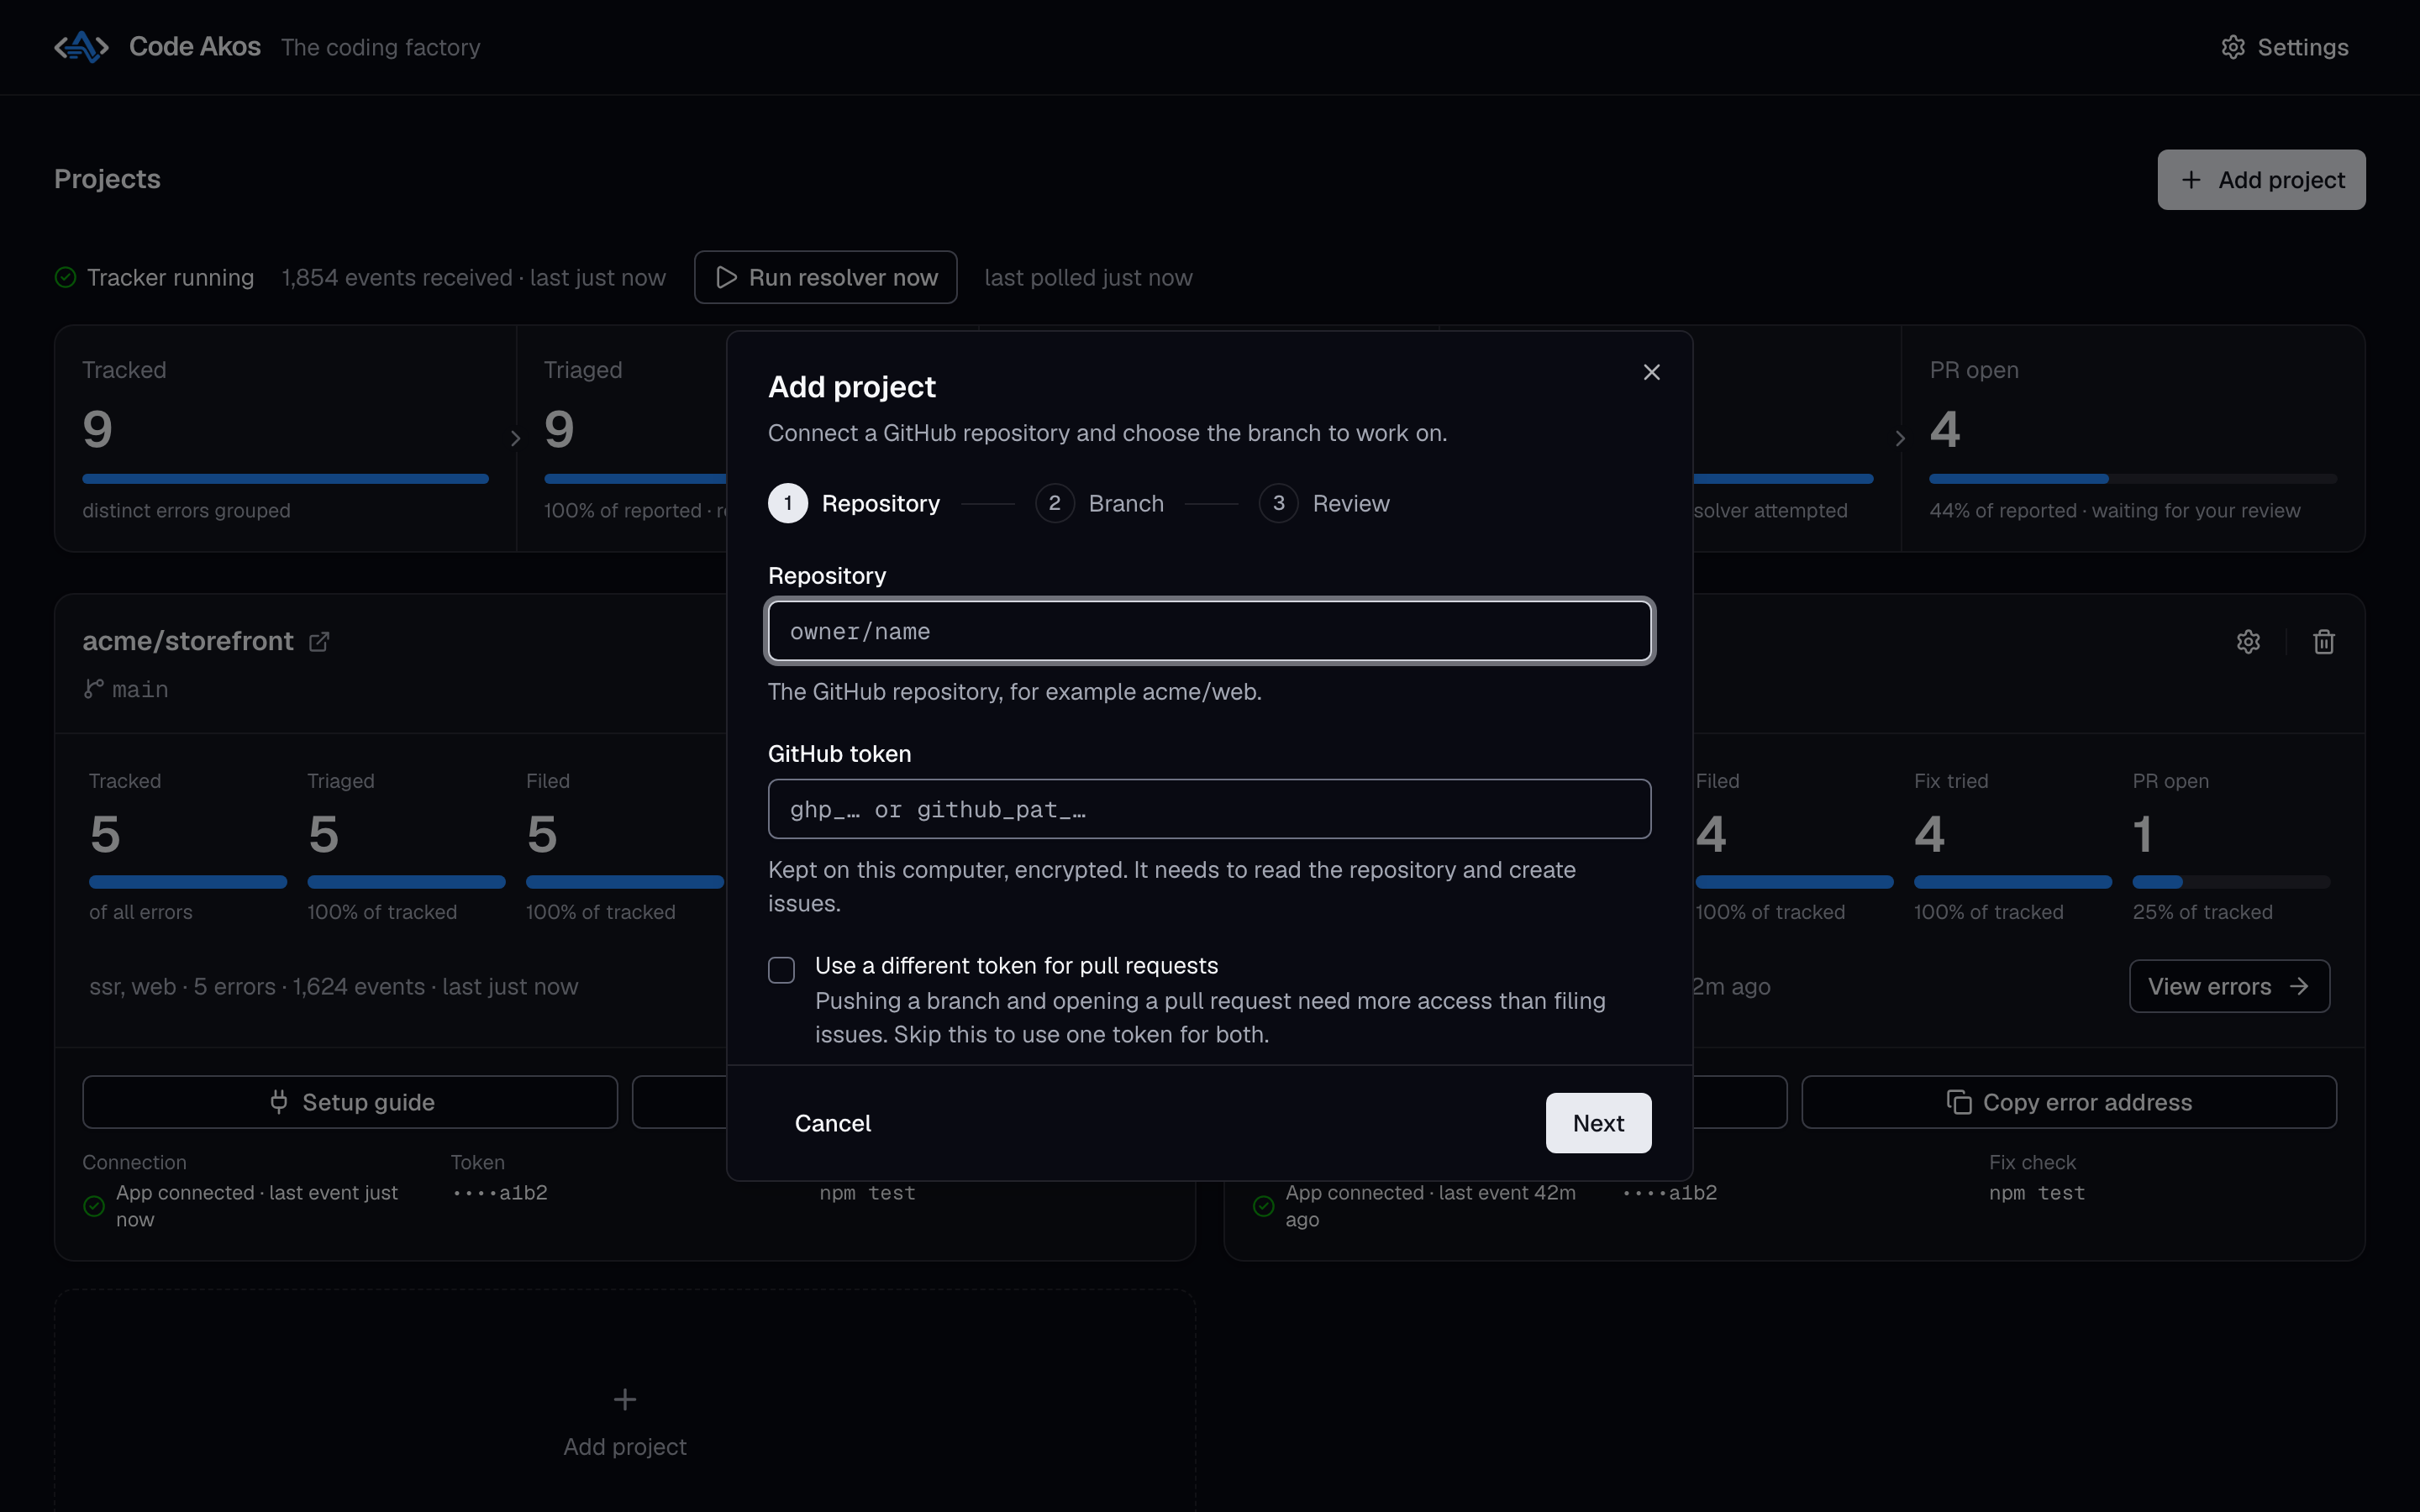Click the Add project header button
The width and height of the screenshot is (2420, 1512).
pos(2261,180)
